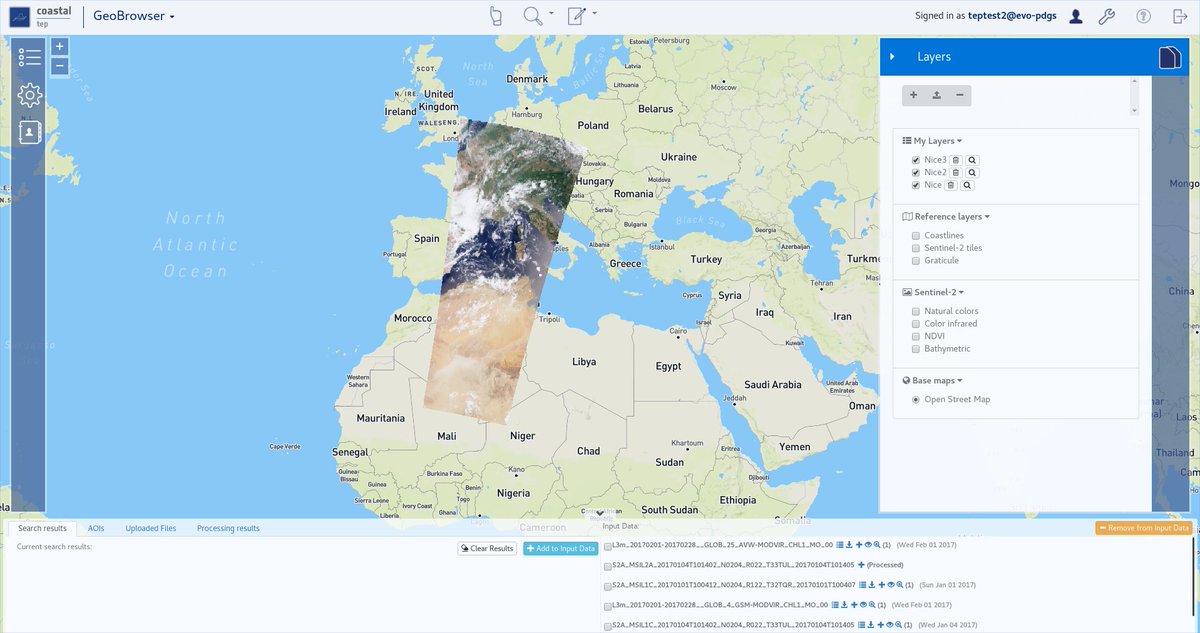Enable the Graticule layer

(916, 261)
